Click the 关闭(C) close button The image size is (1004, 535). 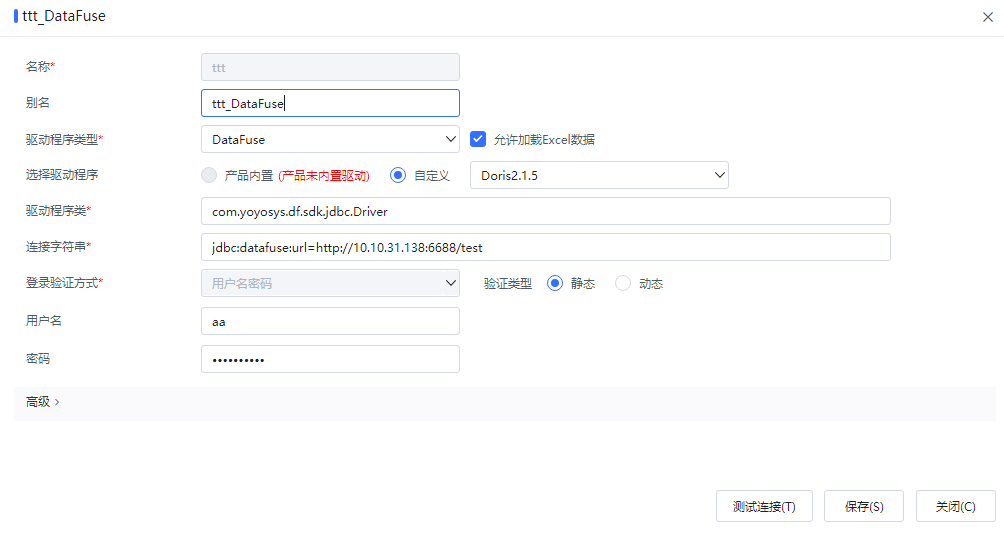955,506
